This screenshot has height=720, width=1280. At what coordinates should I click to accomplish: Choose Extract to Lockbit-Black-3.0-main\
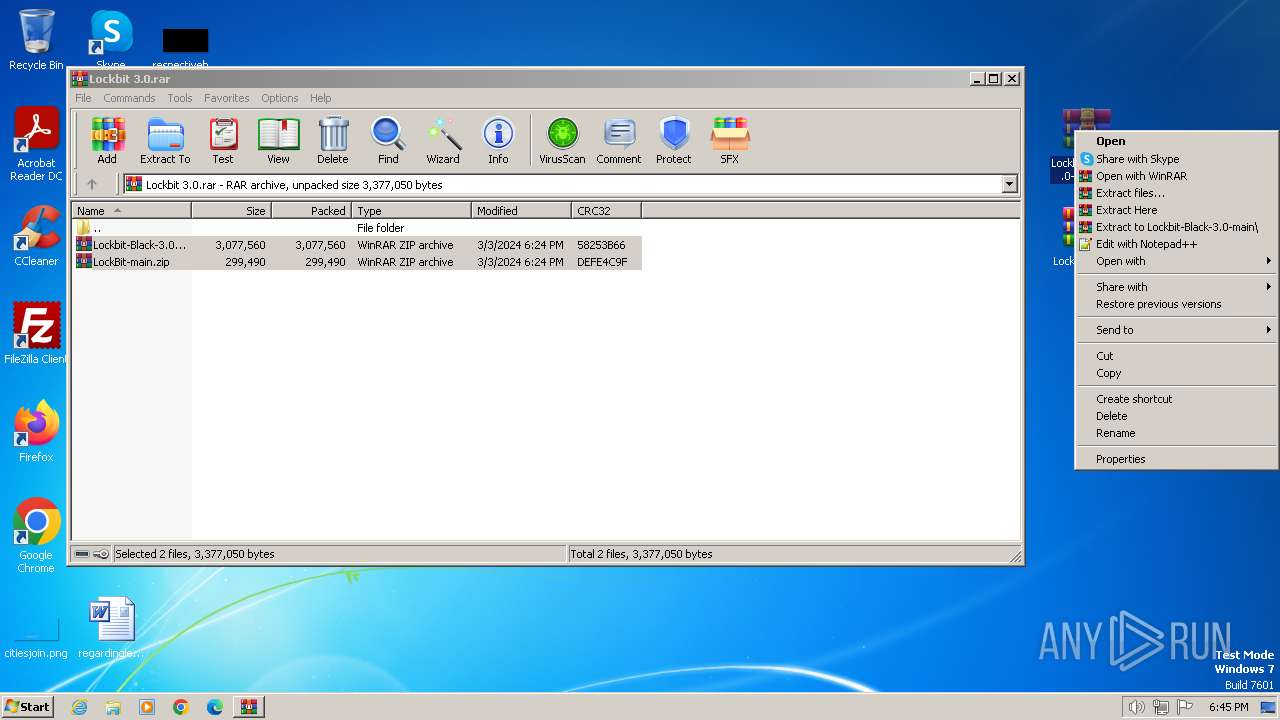[x=1176, y=227]
